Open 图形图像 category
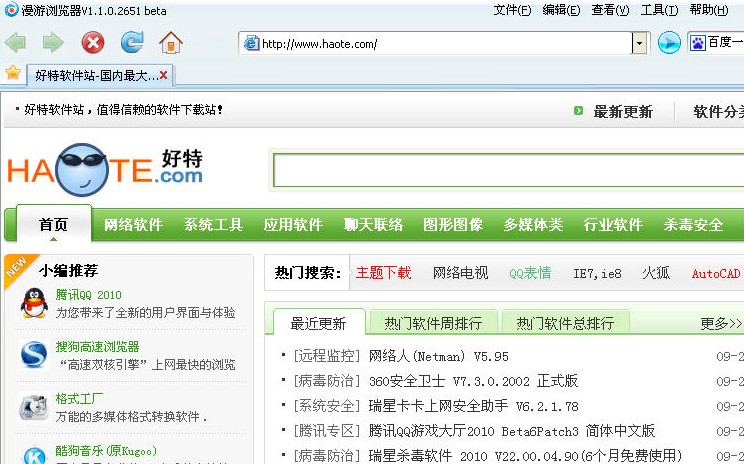The width and height of the screenshot is (744, 464). 453,224
